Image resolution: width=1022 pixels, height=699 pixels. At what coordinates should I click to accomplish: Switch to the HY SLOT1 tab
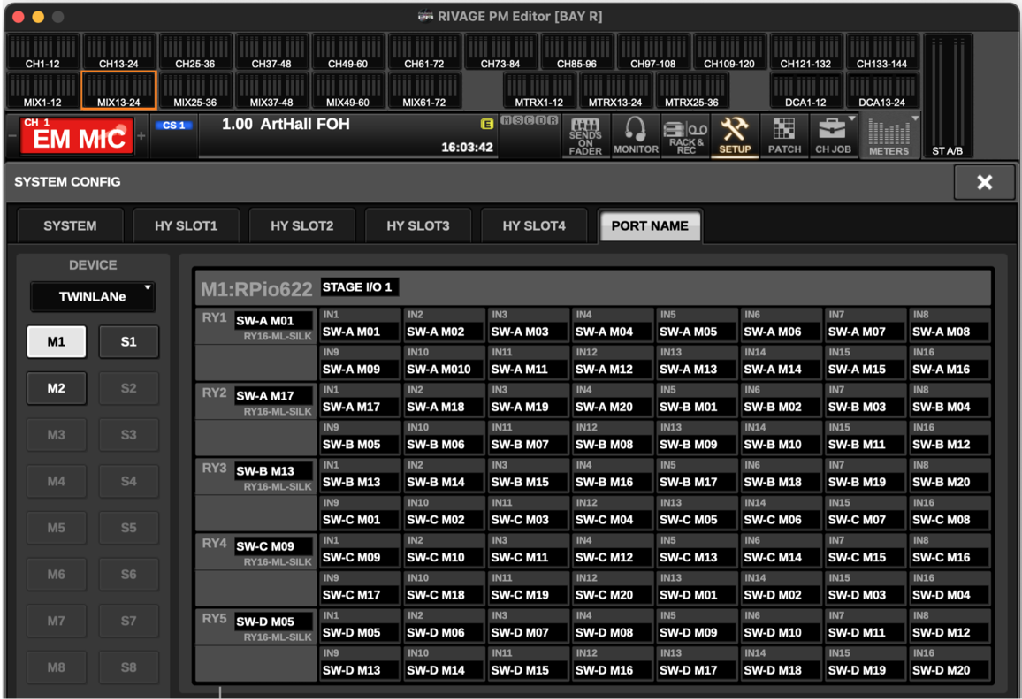[x=186, y=226]
